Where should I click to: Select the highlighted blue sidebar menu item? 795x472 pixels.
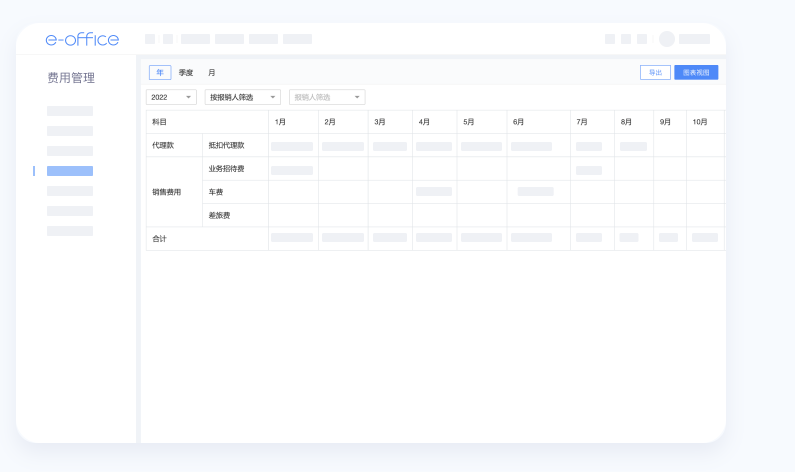click(70, 171)
